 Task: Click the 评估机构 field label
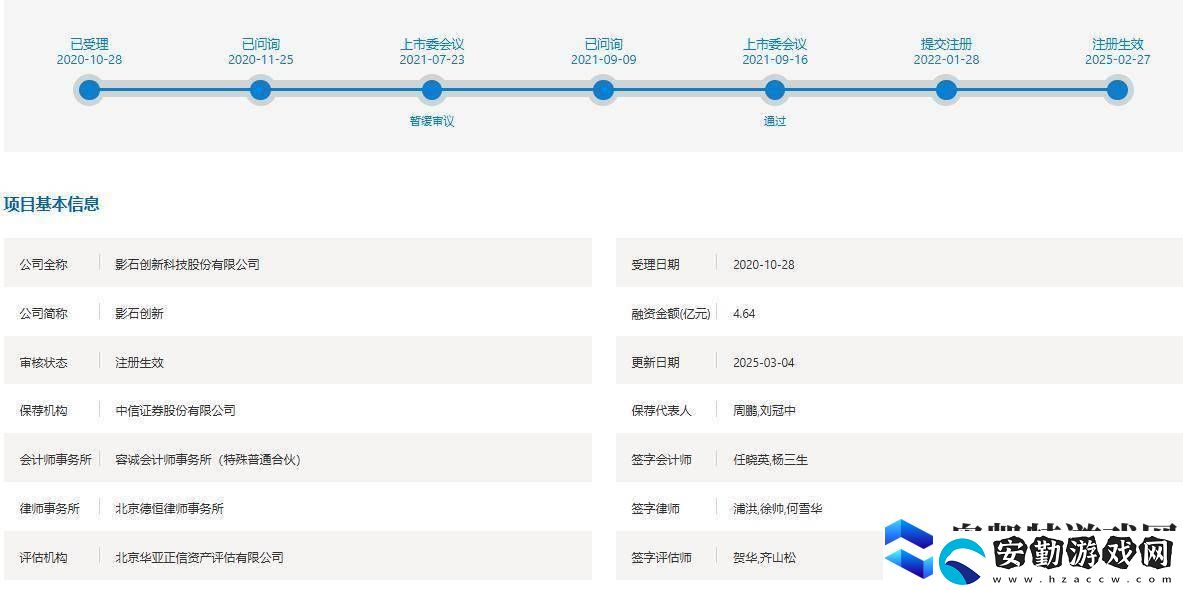point(43,558)
